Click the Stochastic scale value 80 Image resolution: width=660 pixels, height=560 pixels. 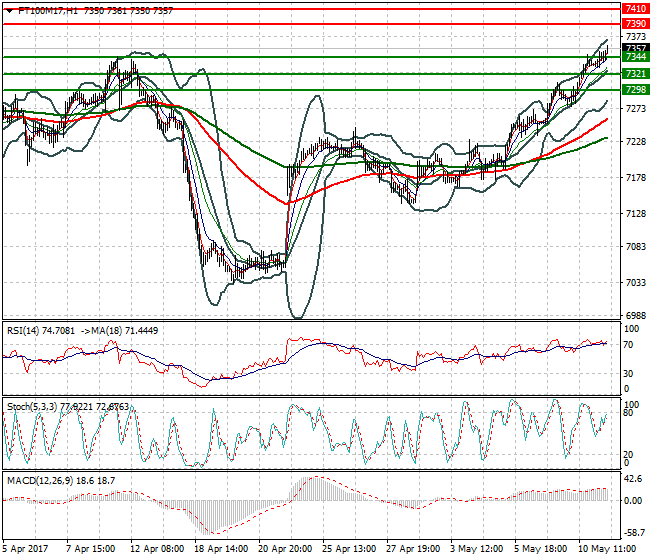click(x=628, y=413)
